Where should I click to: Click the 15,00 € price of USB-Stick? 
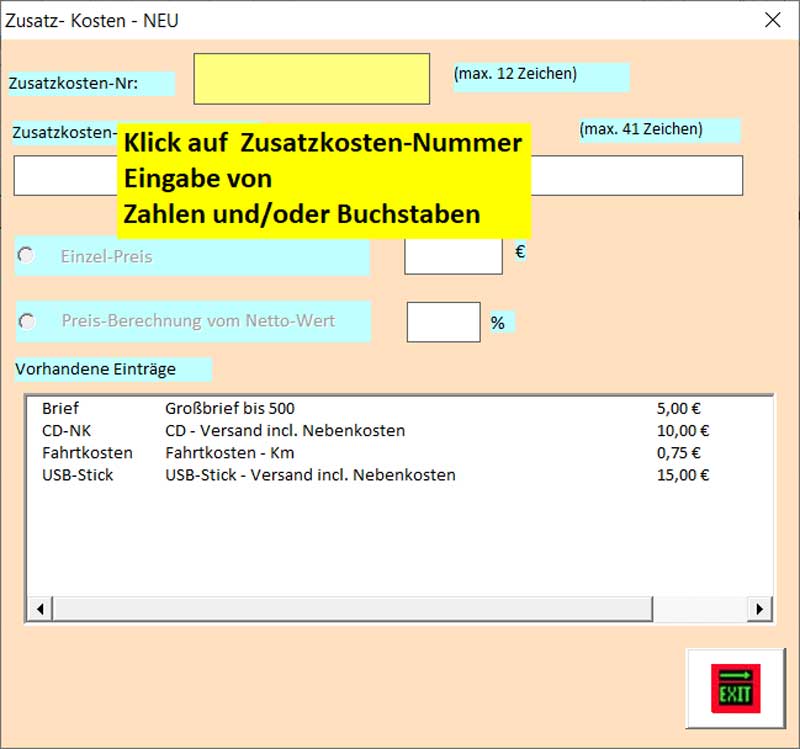tap(682, 475)
